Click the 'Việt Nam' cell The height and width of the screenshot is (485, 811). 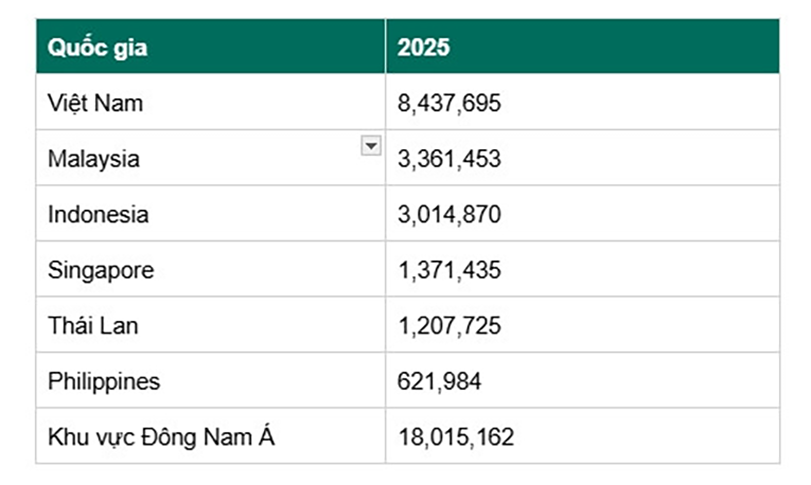point(211,102)
